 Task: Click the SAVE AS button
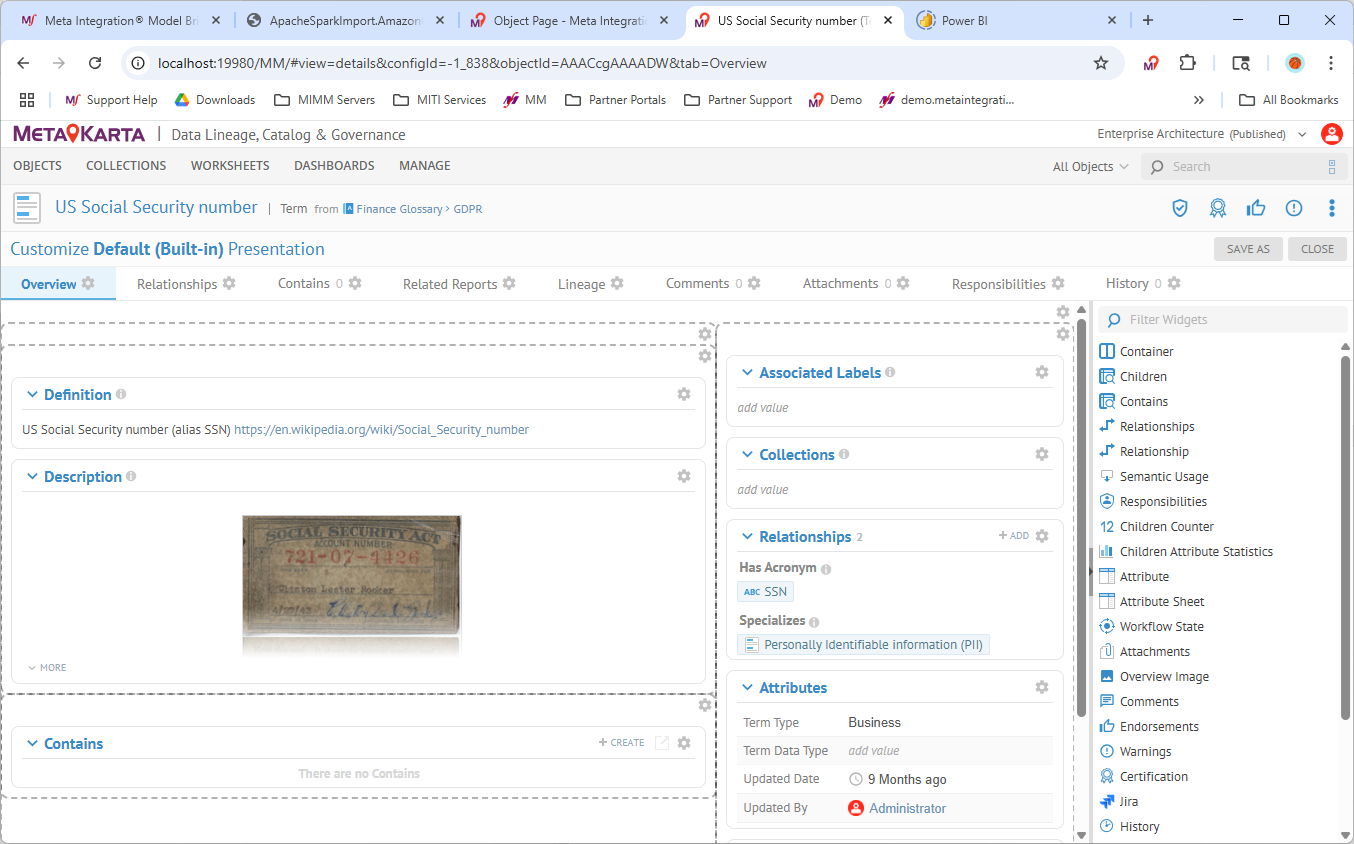(x=1248, y=249)
